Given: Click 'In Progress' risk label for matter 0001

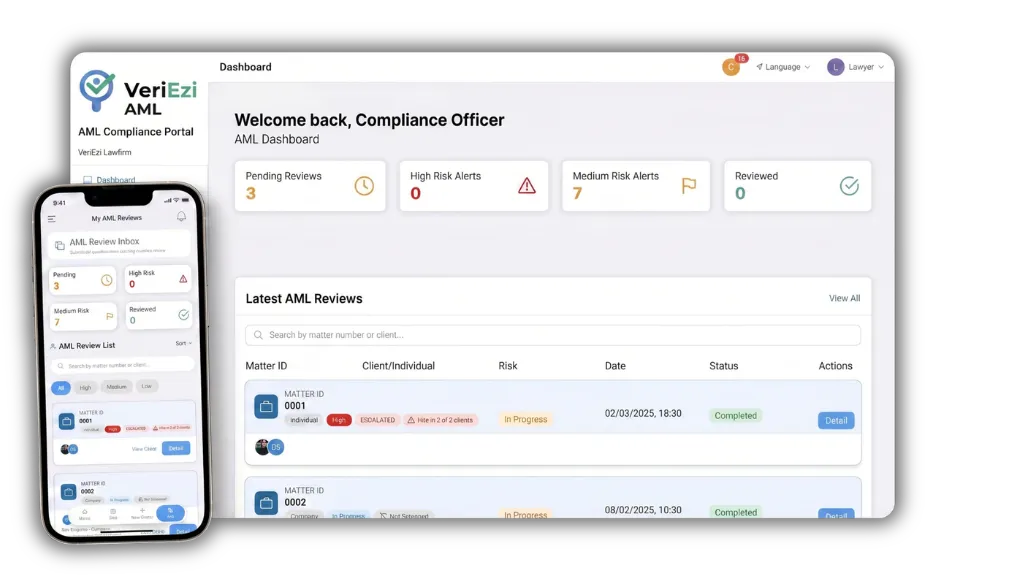Looking at the screenshot, I should pos(526,419).
